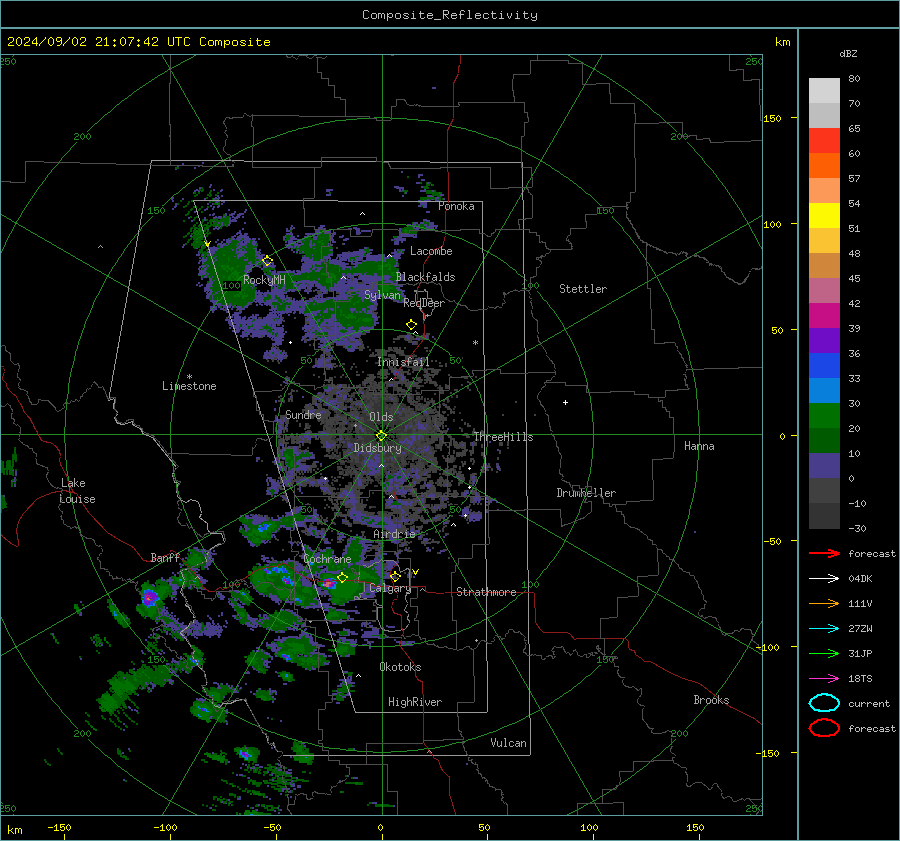Select the Okotoks label

(x=400, y=667)
